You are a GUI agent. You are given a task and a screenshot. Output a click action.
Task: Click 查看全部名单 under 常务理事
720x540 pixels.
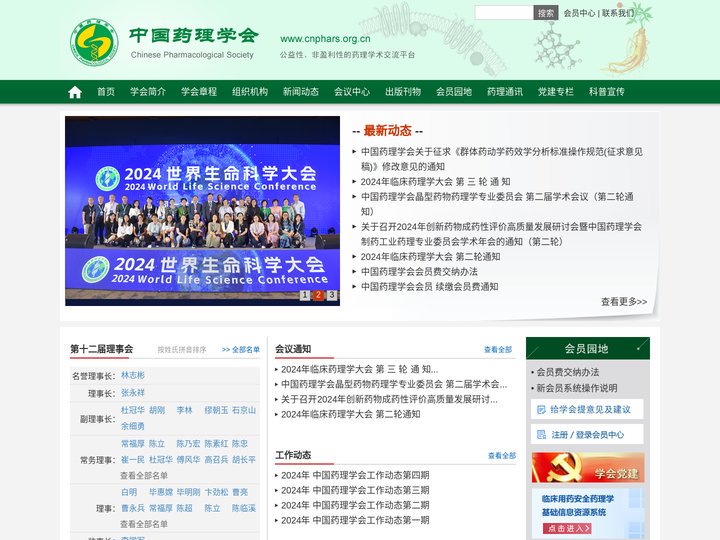144,476
